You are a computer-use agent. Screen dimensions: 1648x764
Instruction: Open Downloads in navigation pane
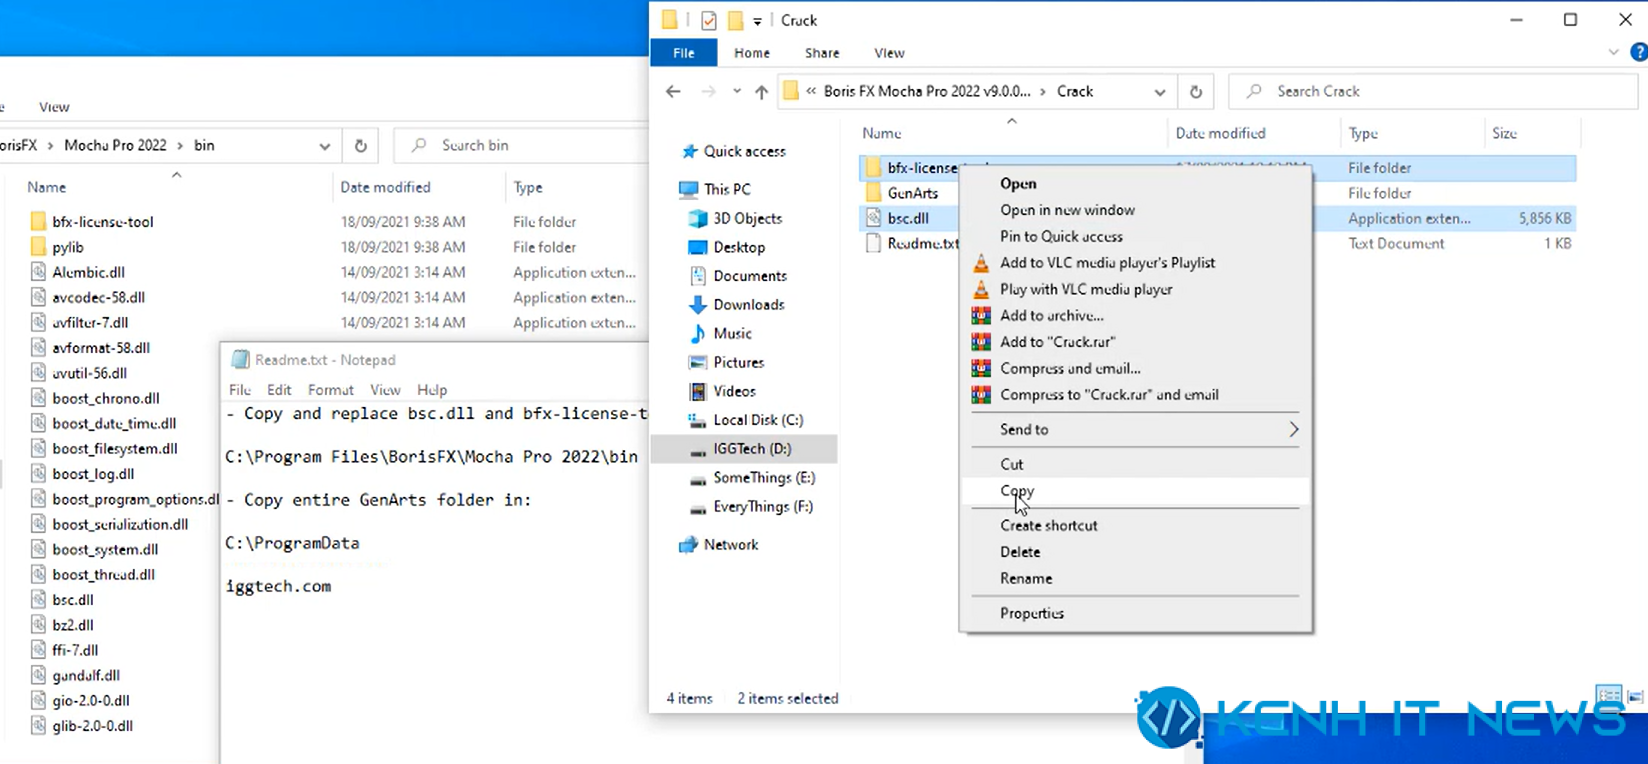[x=749, y=305]
